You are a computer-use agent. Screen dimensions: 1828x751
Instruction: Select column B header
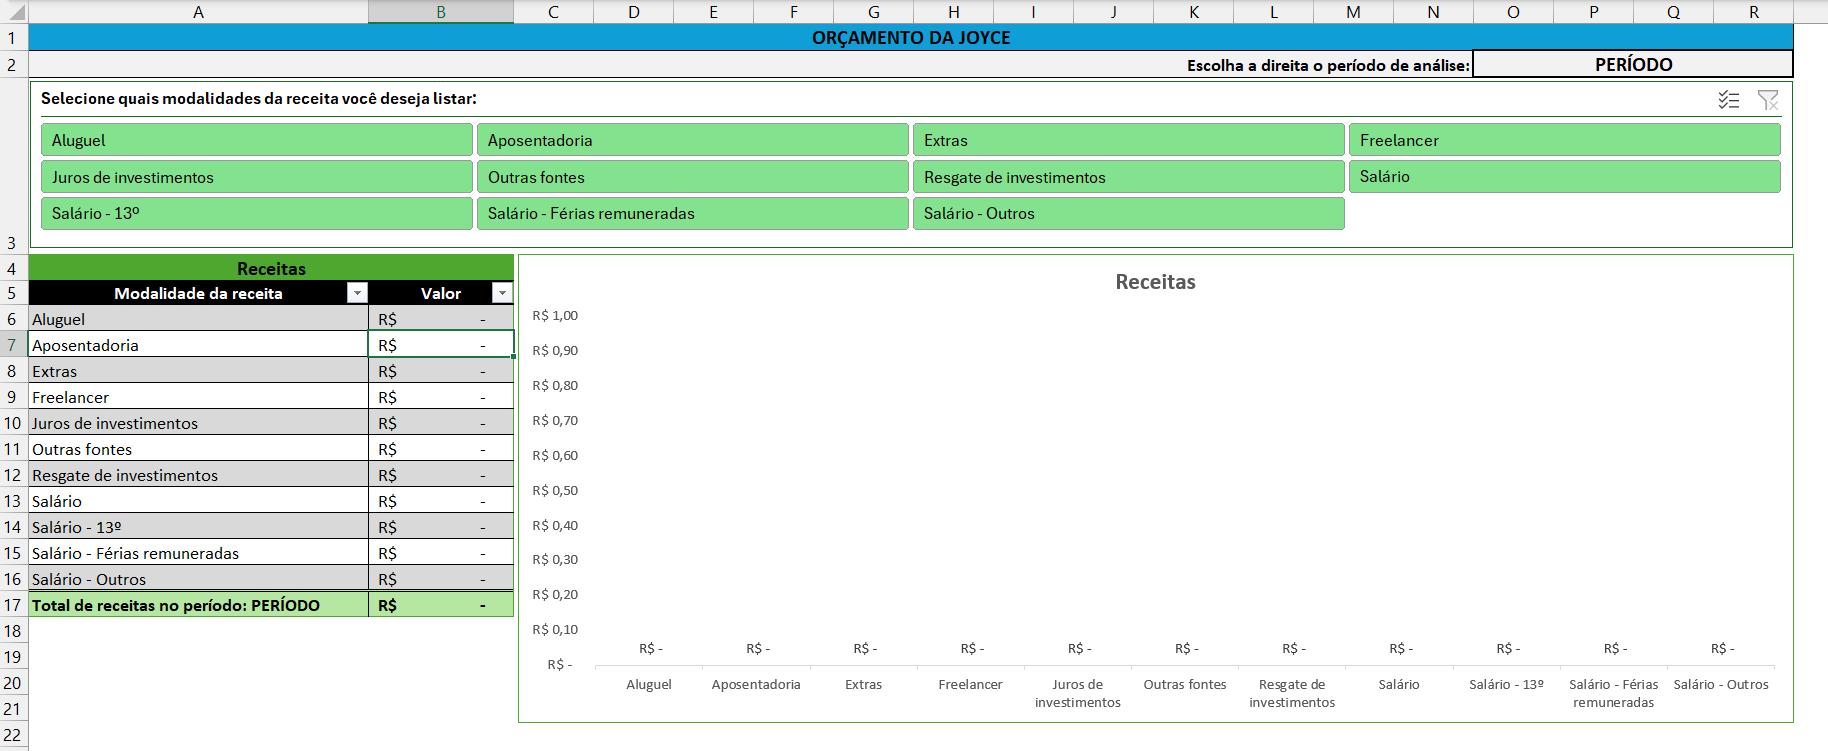click(441, 12)
